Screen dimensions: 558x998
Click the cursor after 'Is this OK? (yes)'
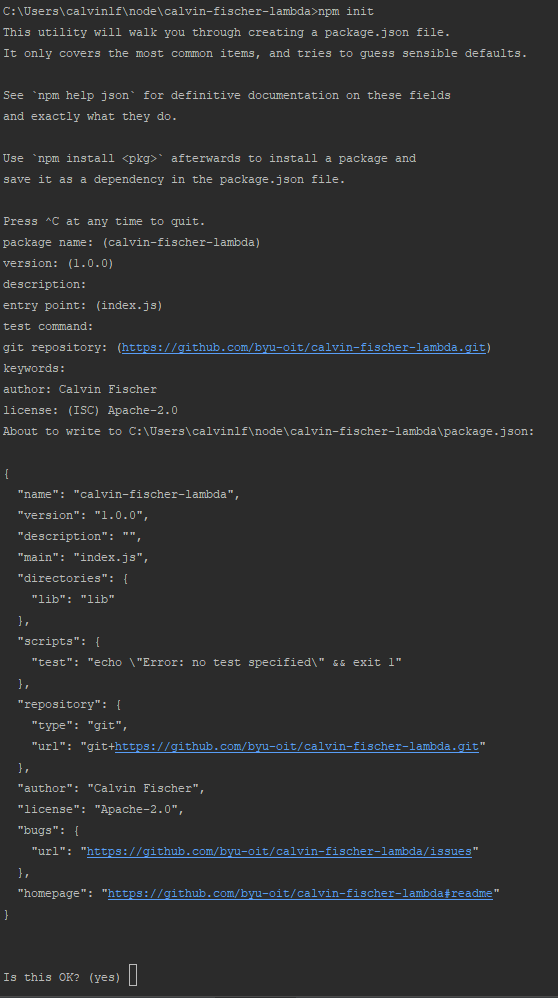[x=133, y=975]
